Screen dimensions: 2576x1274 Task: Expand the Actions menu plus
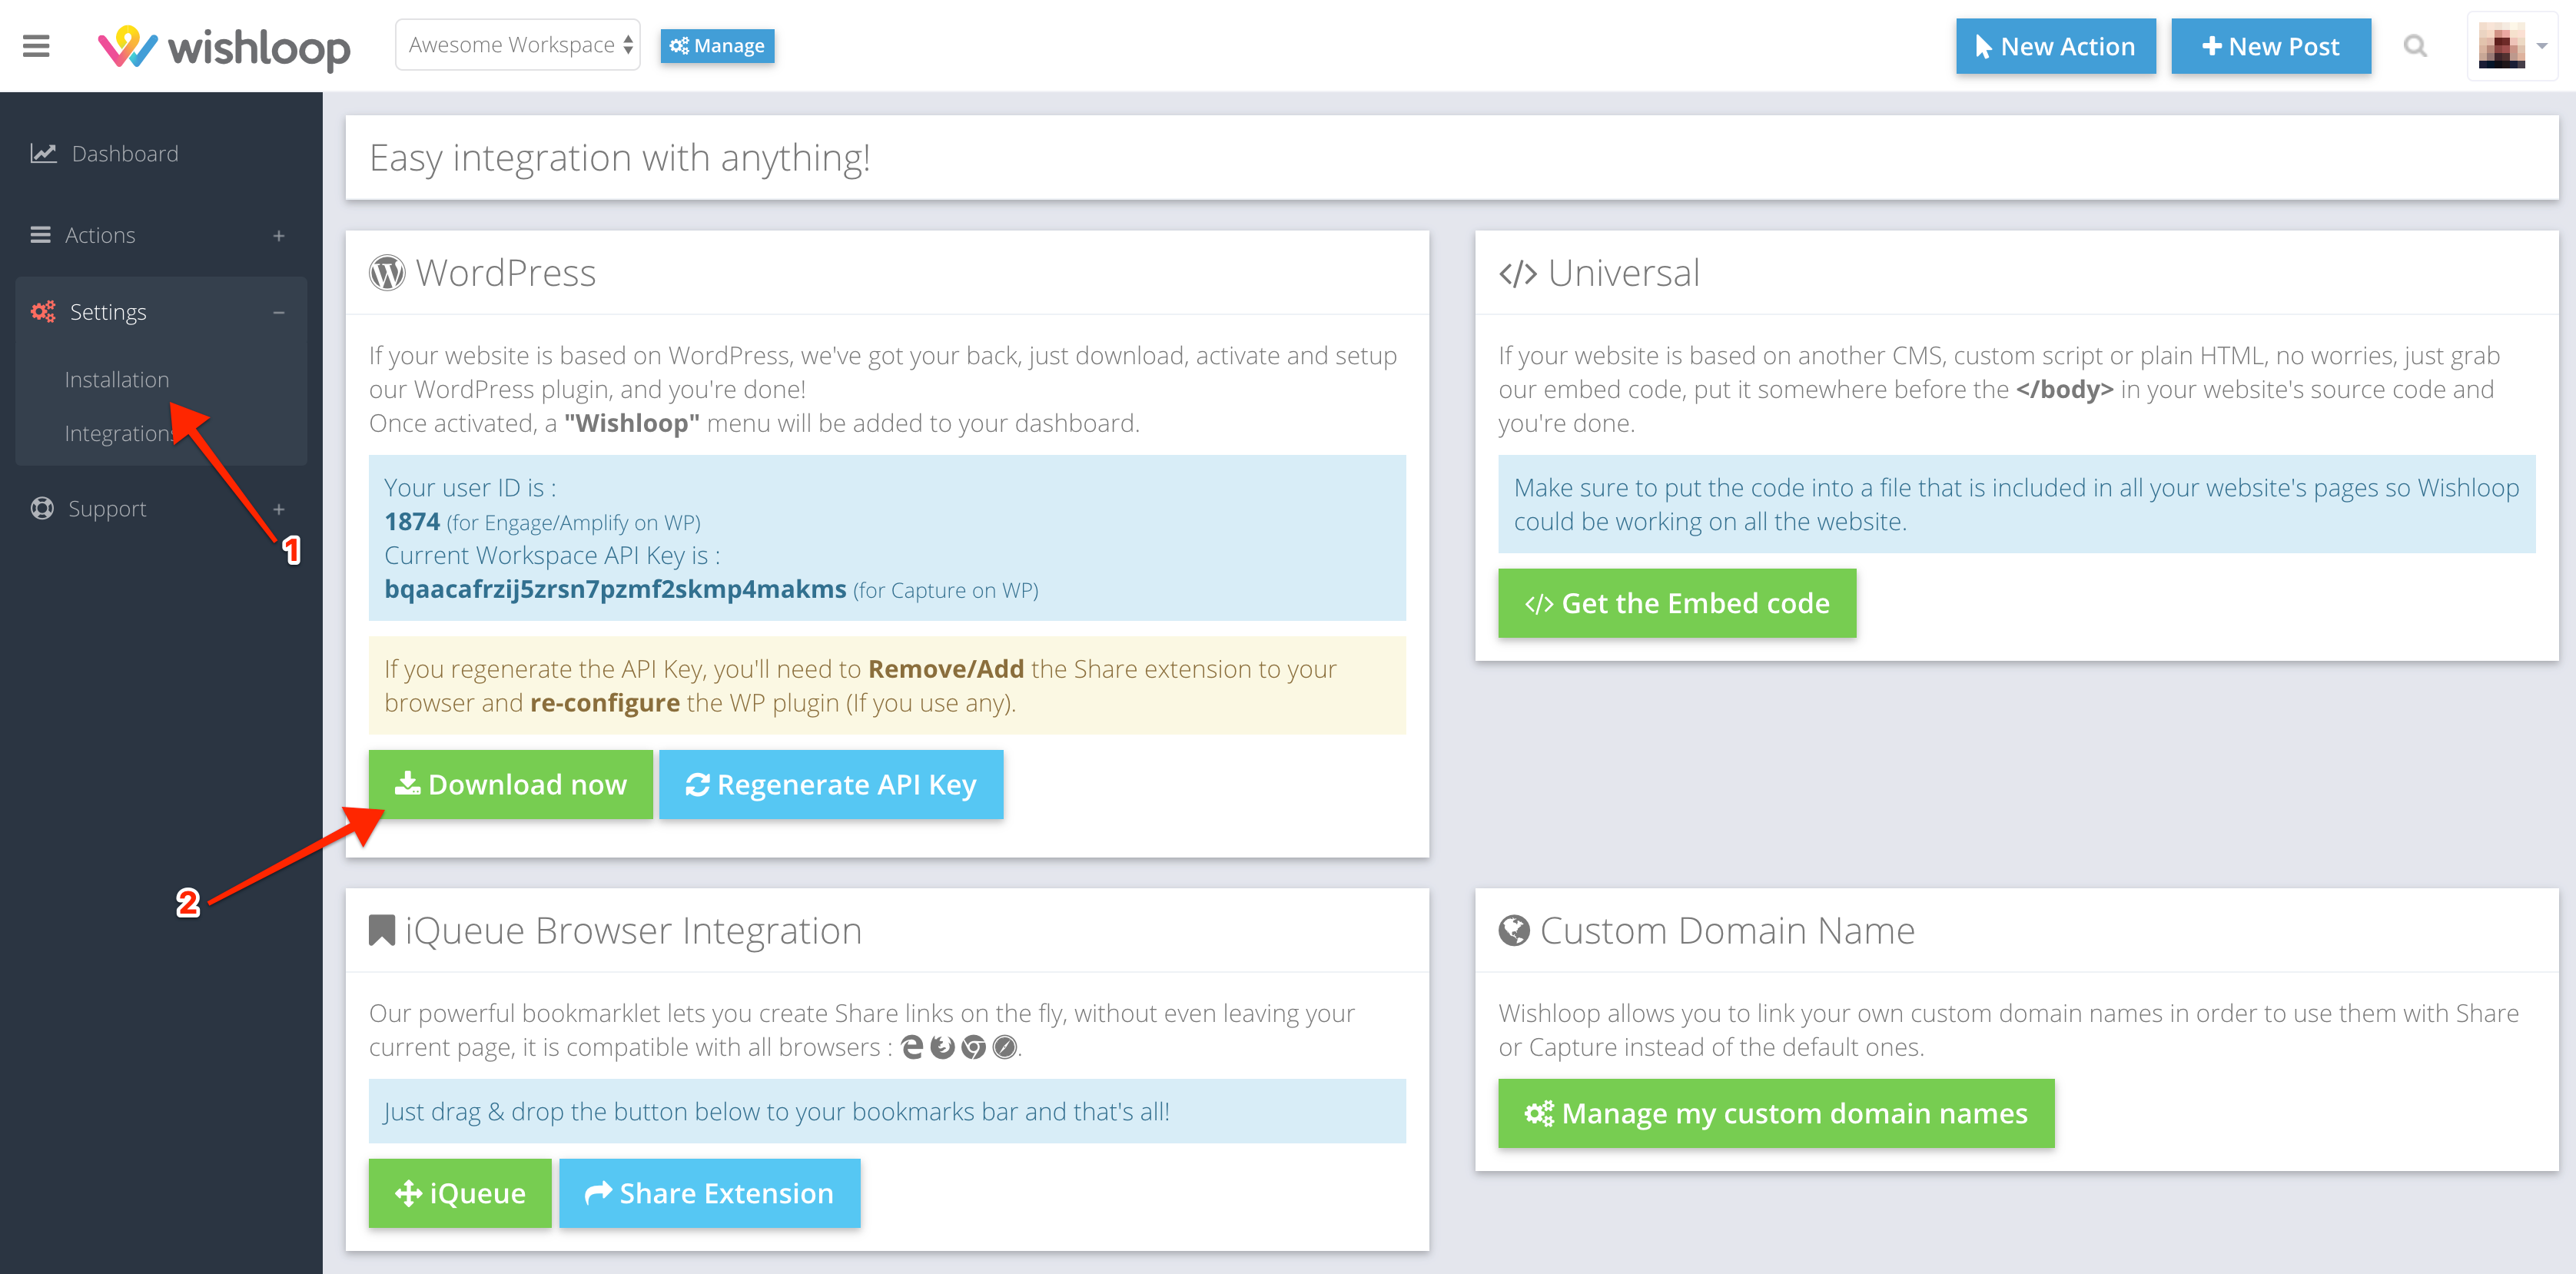279,236
